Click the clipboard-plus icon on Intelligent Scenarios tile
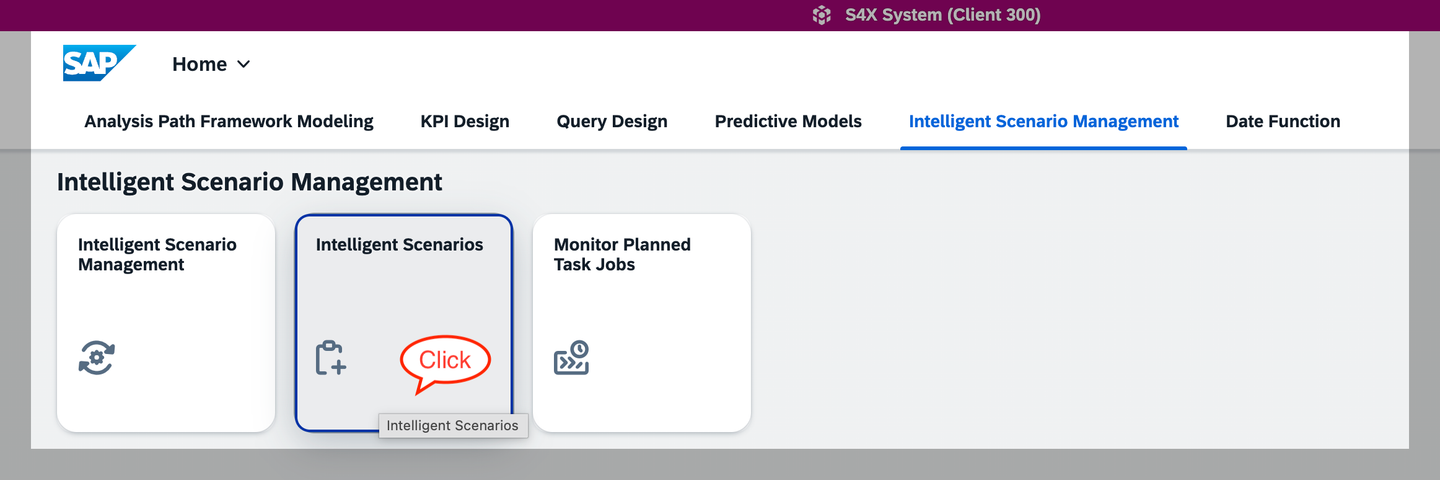1440x480 pixels. (331, 358)
